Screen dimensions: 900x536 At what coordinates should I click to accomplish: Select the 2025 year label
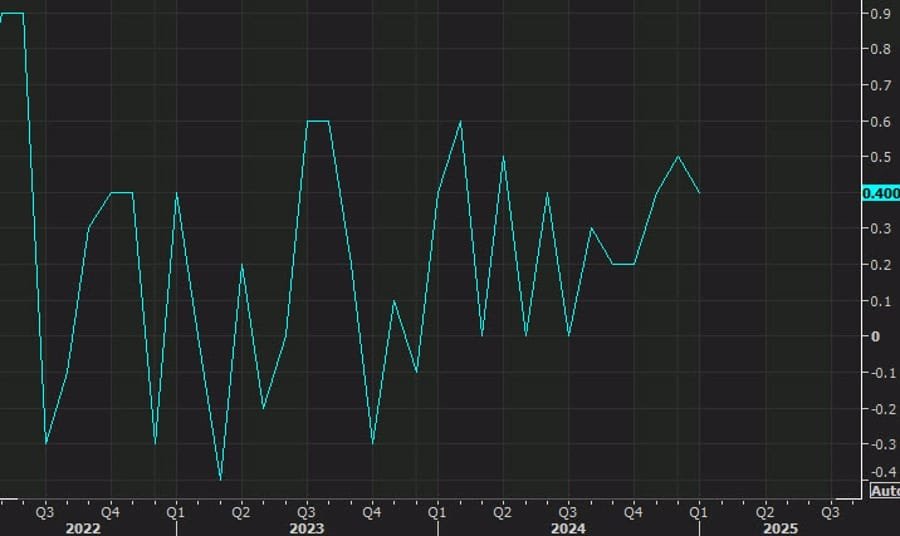[x=780, y=527]
